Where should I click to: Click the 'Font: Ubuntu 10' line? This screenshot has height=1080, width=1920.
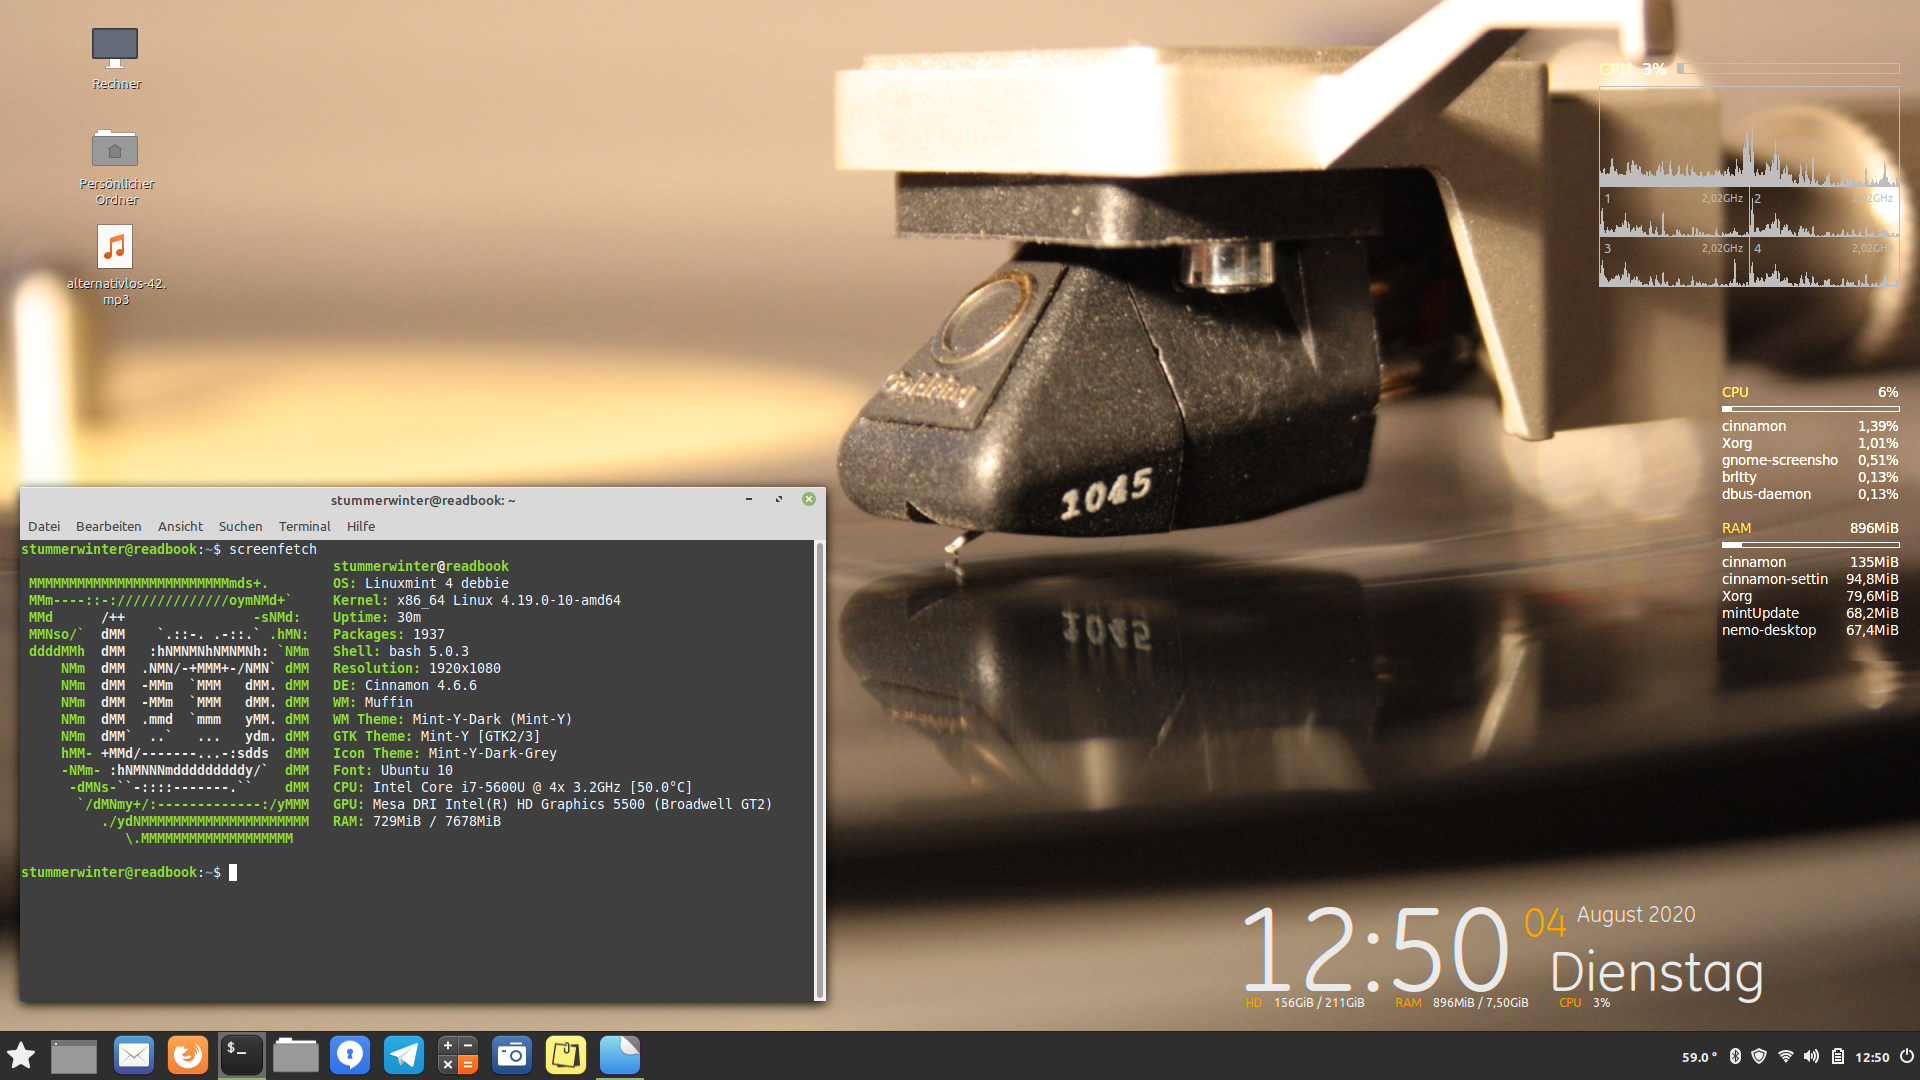(393, 770)
